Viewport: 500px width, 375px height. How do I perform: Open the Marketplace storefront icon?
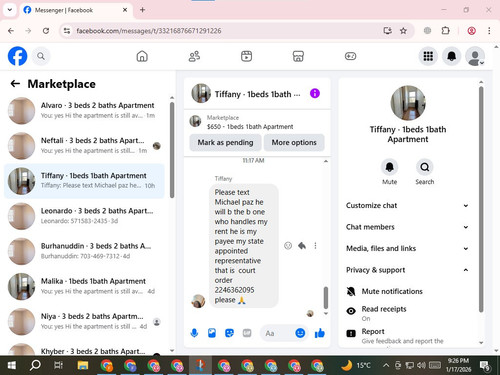[x=298, y=56]
